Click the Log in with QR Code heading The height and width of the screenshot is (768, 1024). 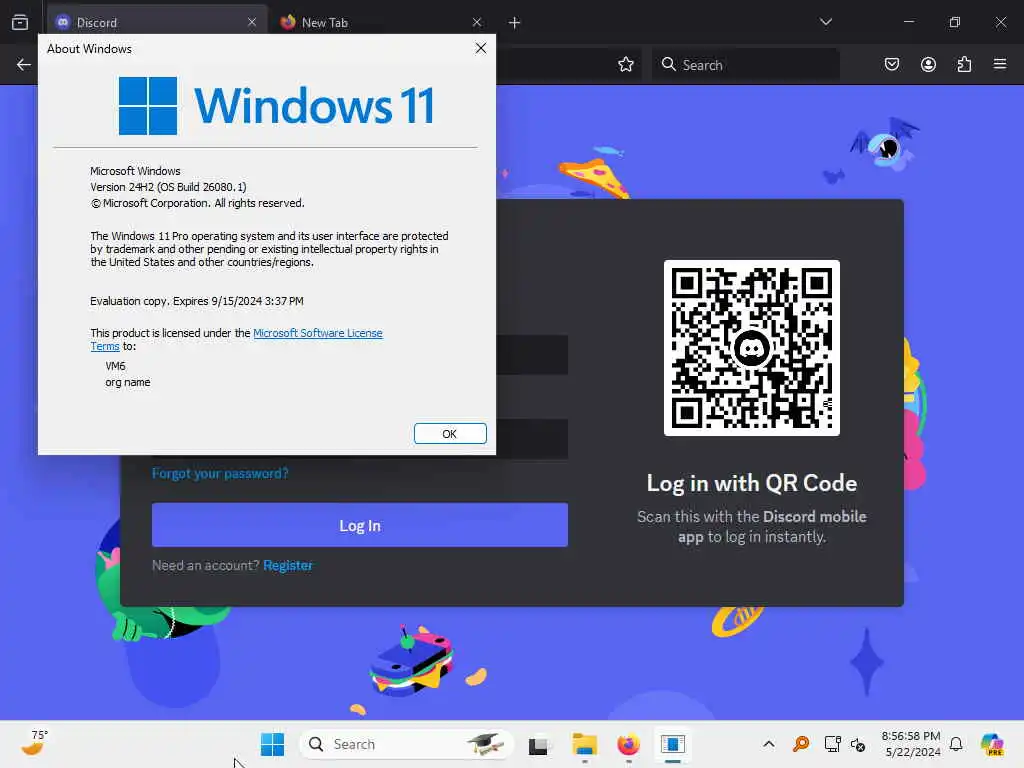coord(752,483)
